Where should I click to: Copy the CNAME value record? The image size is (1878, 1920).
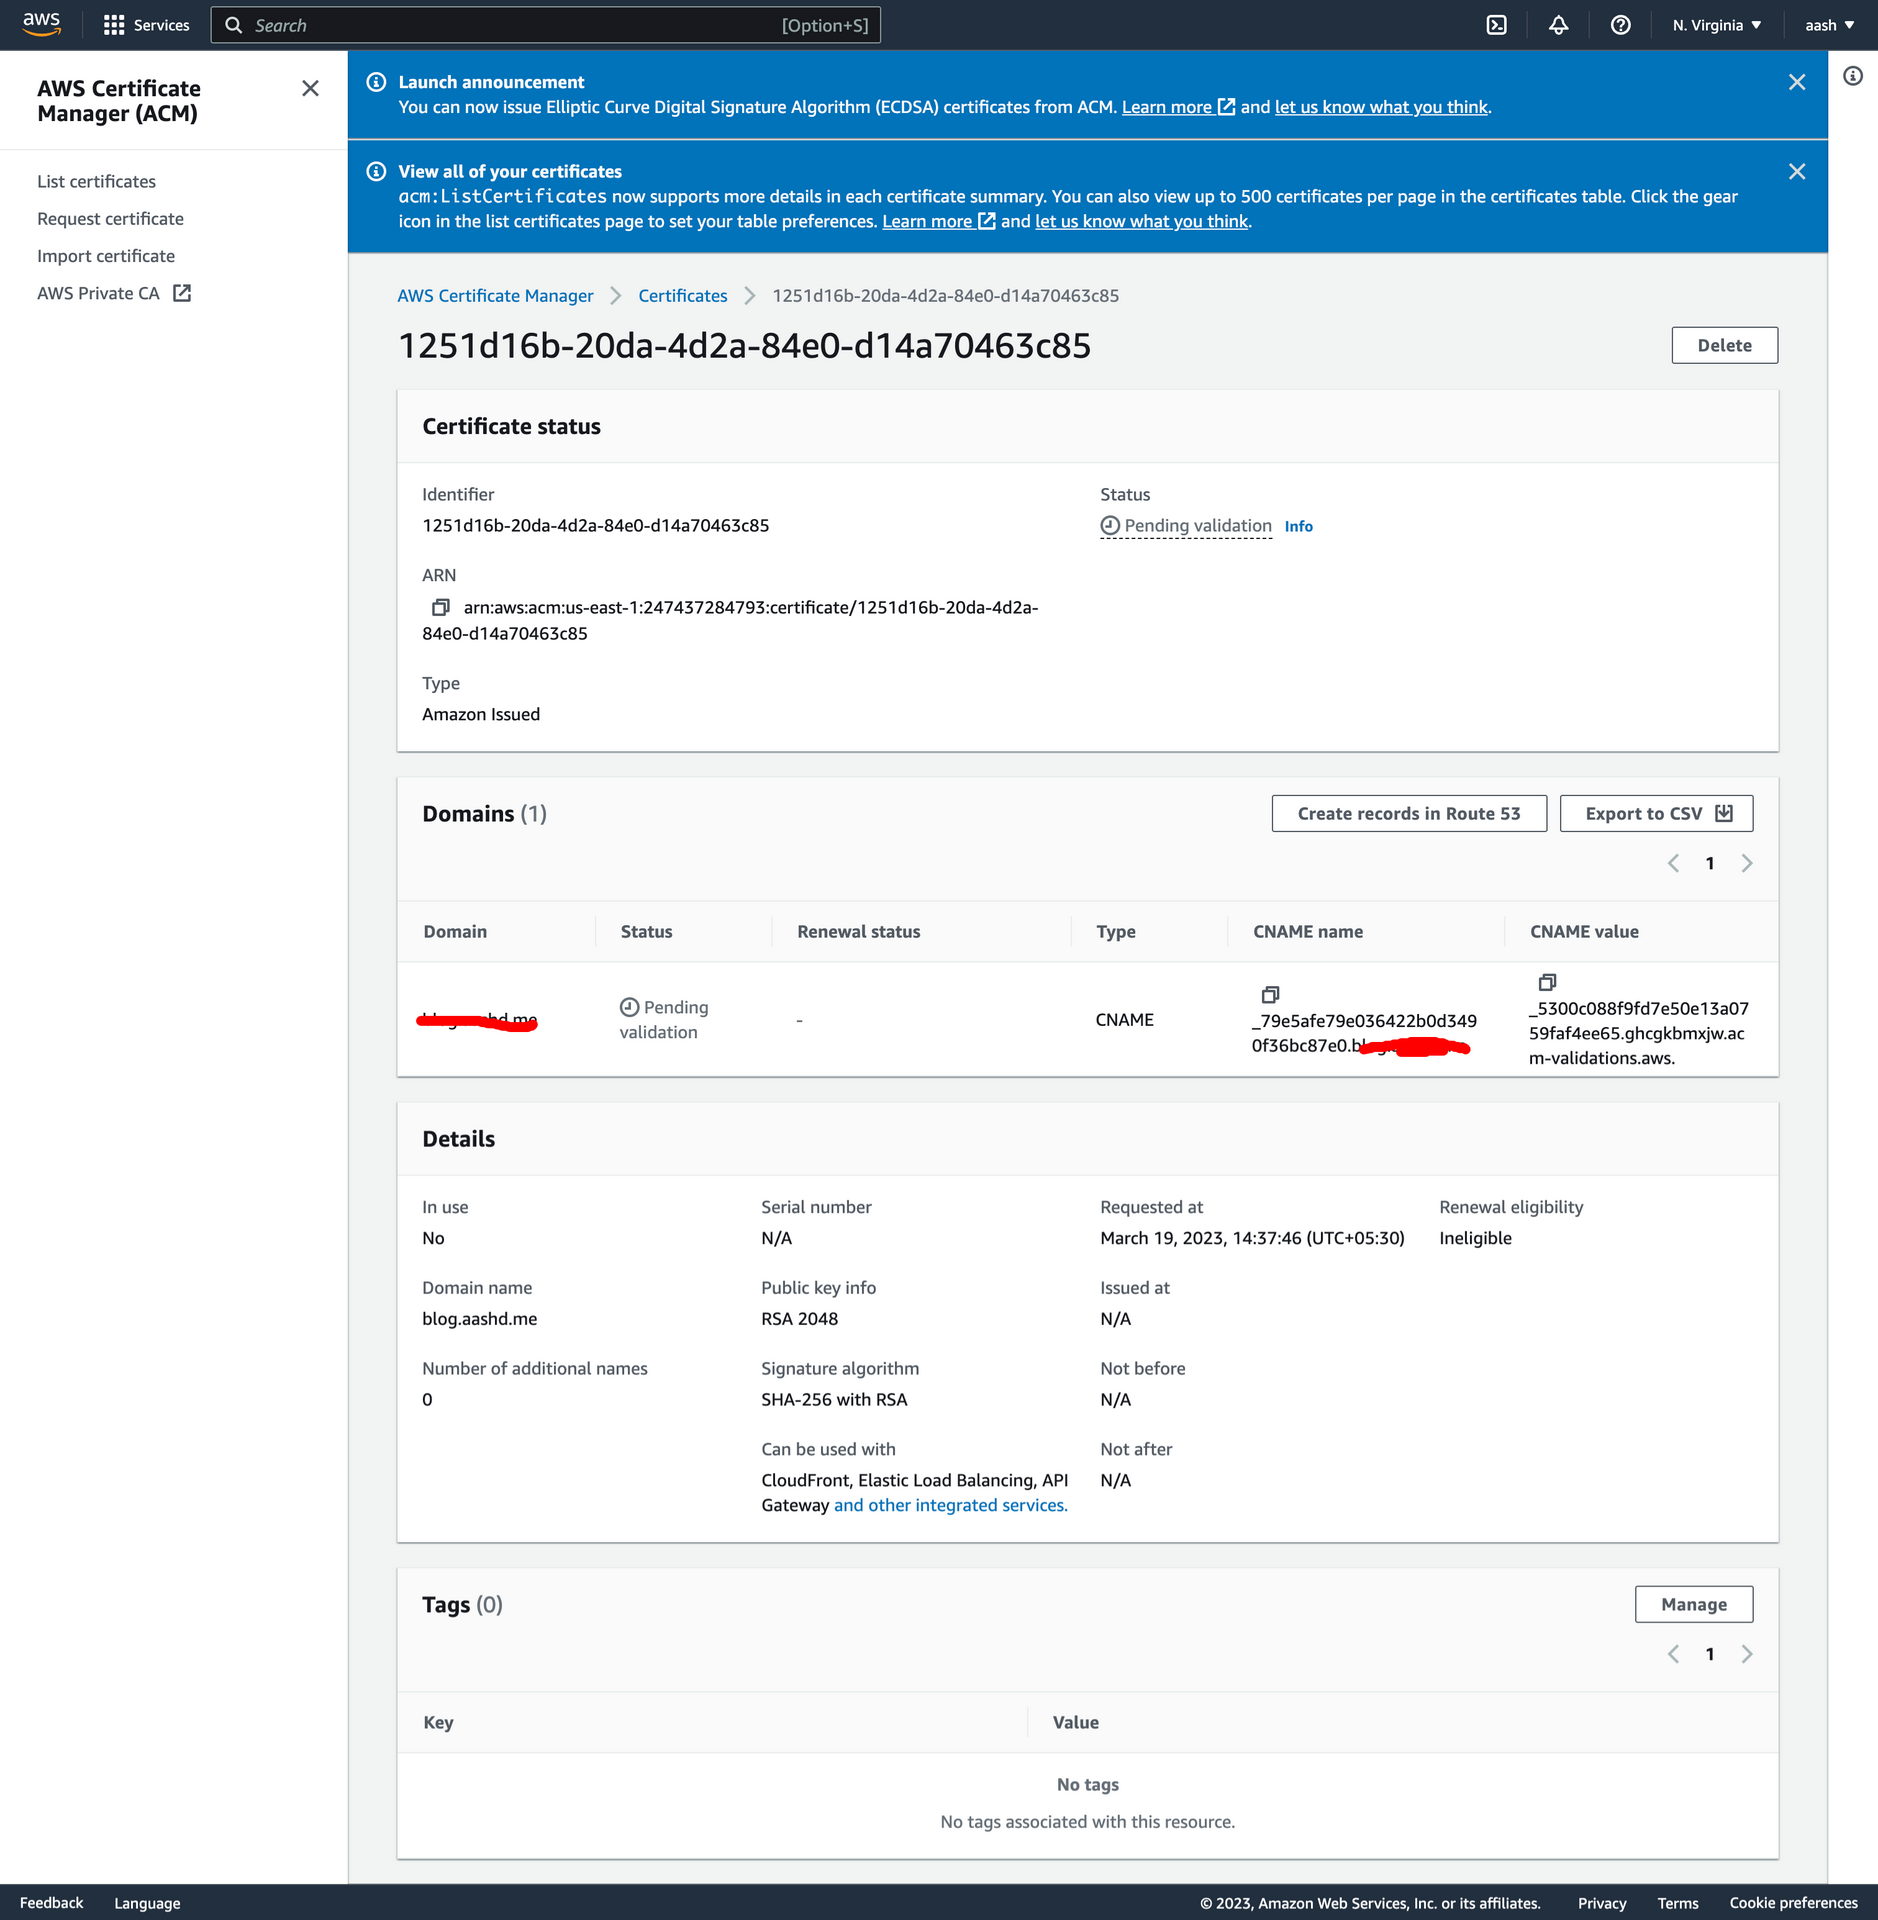click(x=1547, y=982)
